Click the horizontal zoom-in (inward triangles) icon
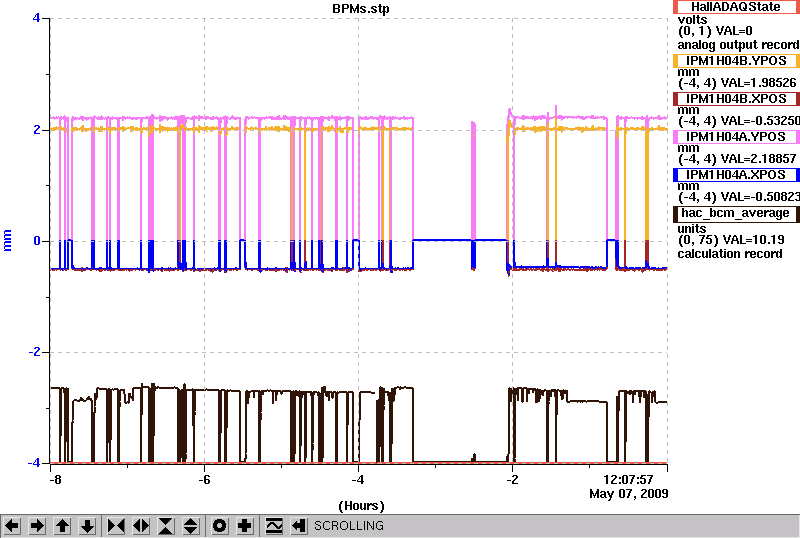Screen dimensions: 800x538 (x=116, y=526)
